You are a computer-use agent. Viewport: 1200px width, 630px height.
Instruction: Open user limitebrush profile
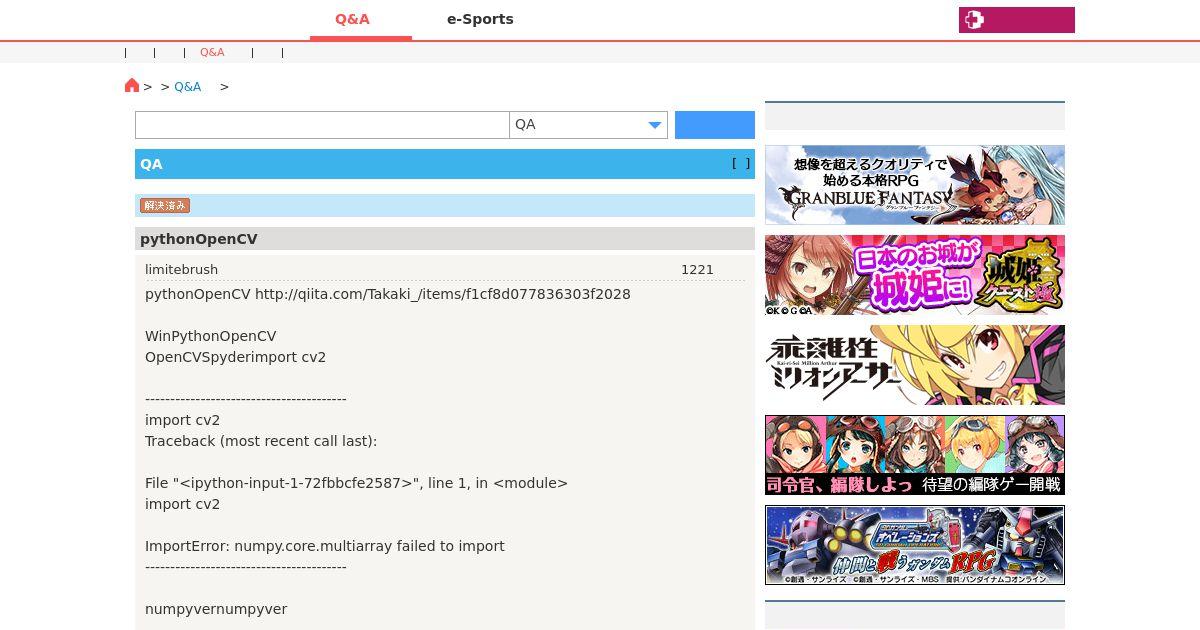click(181, 269)
